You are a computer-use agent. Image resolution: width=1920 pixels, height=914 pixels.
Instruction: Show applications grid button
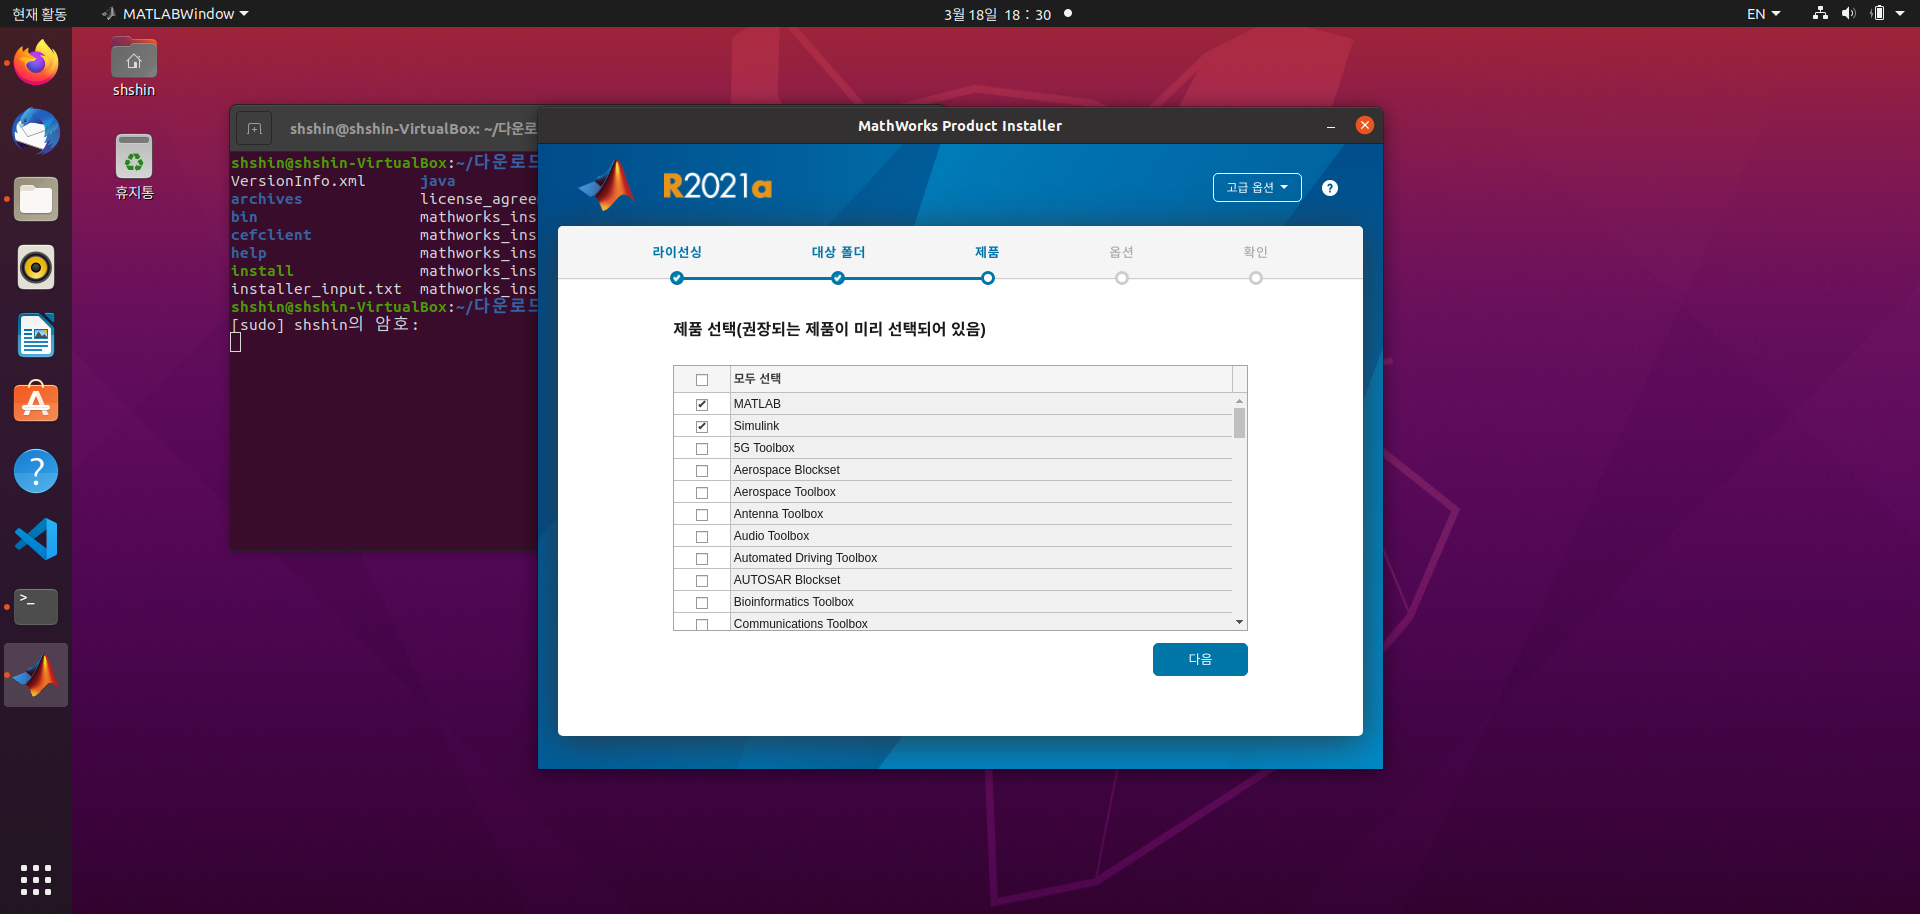pos(36,880)
